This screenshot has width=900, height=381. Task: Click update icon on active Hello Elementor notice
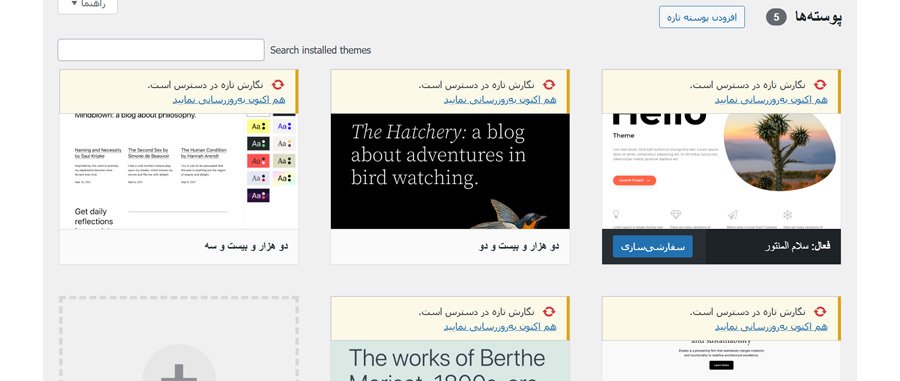(820, 85)
